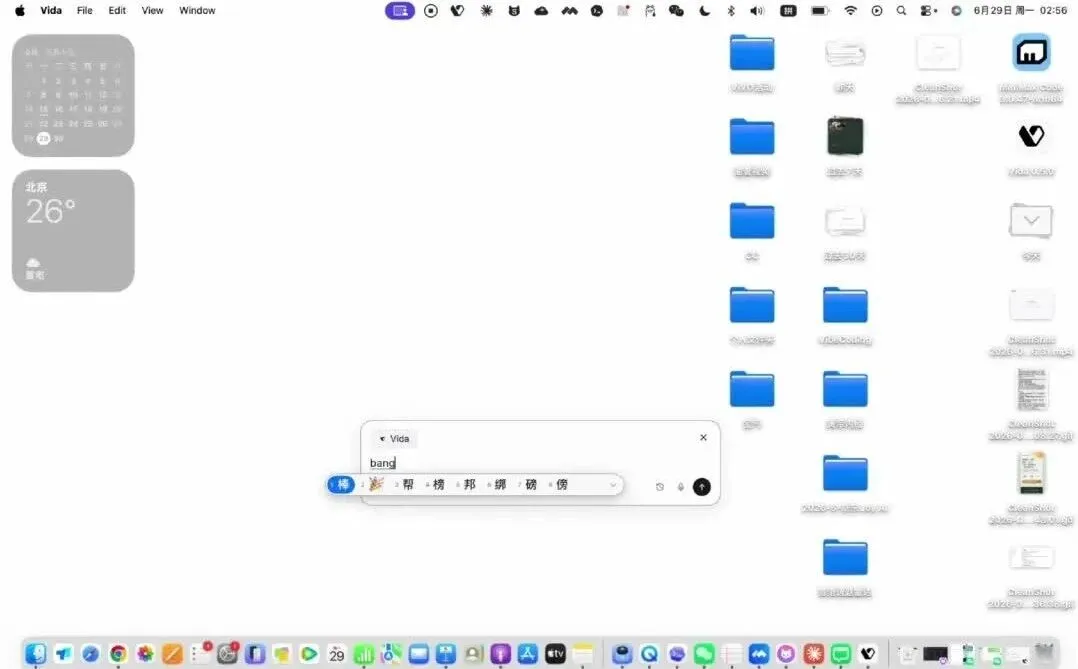Click the first blue desktop folder below the menu bar
This screenshot has height=669, width=1078.
point(752,53)
